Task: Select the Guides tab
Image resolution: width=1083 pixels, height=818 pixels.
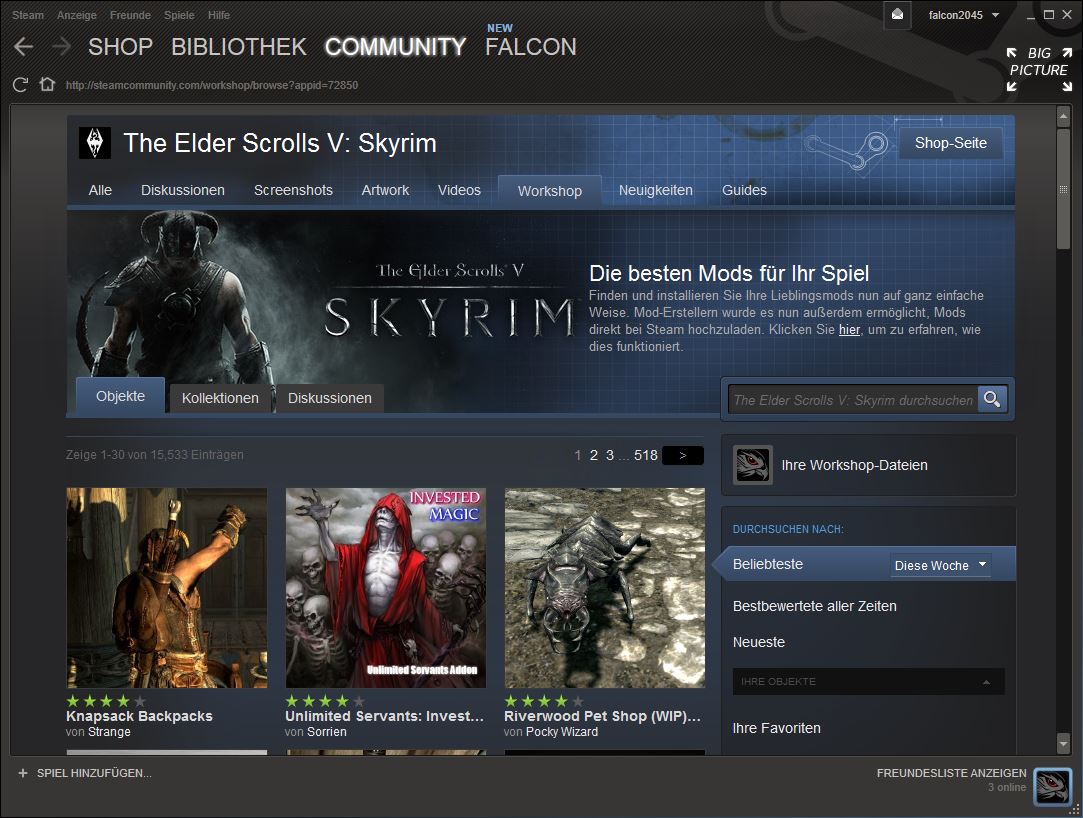Action: tap(744, 190)
